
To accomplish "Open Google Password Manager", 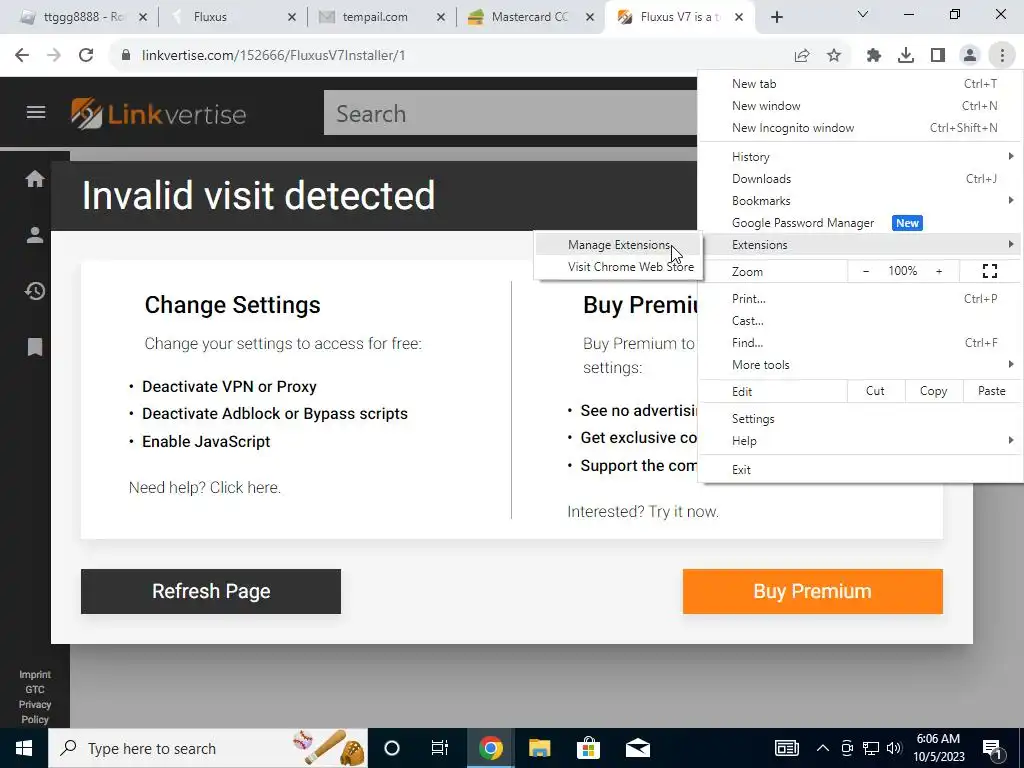I will click(x=861, y=223).
